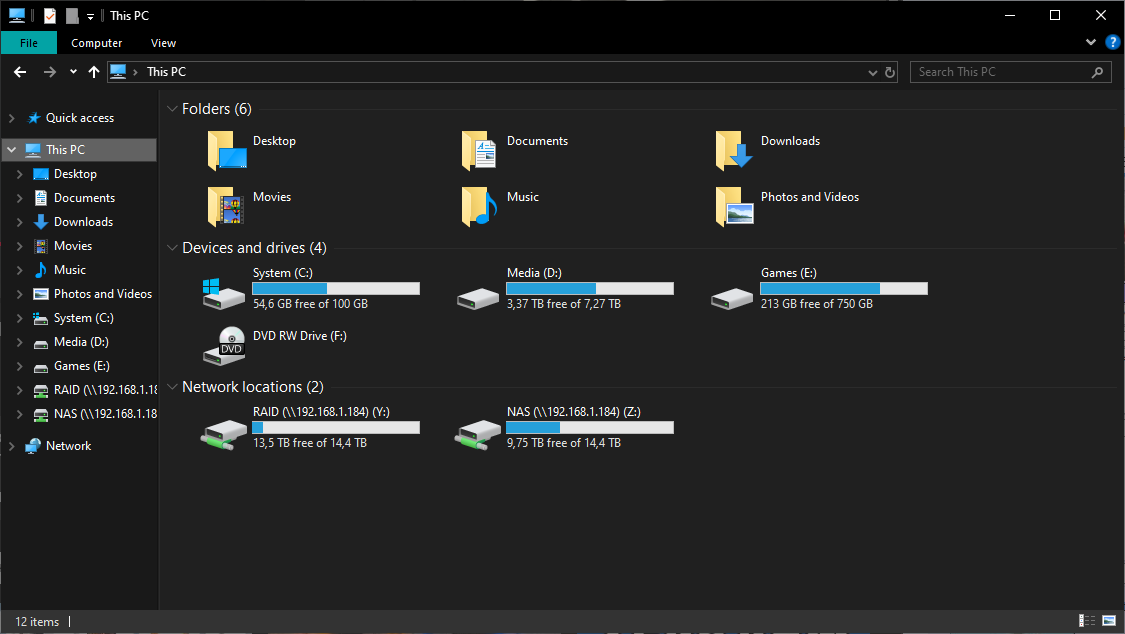
Task: Click the Forward navigation arrow
Action: (50, 72)
